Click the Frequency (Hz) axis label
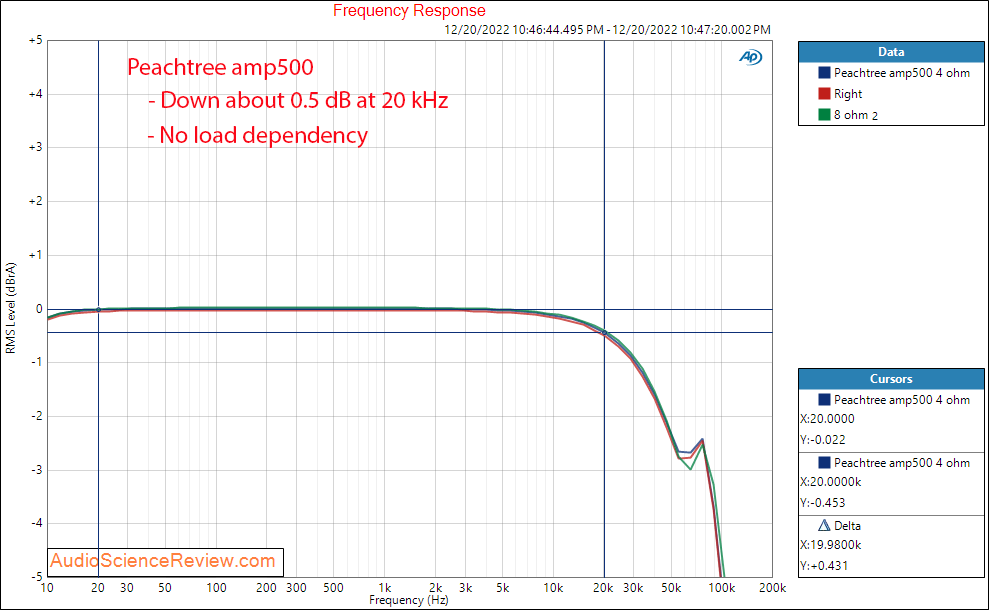The image size is (989, 610). tap(409, 600)
